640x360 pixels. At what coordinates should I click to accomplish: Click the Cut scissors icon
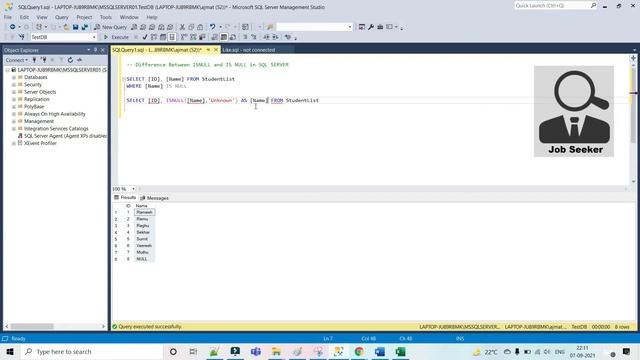click(182, 27)
